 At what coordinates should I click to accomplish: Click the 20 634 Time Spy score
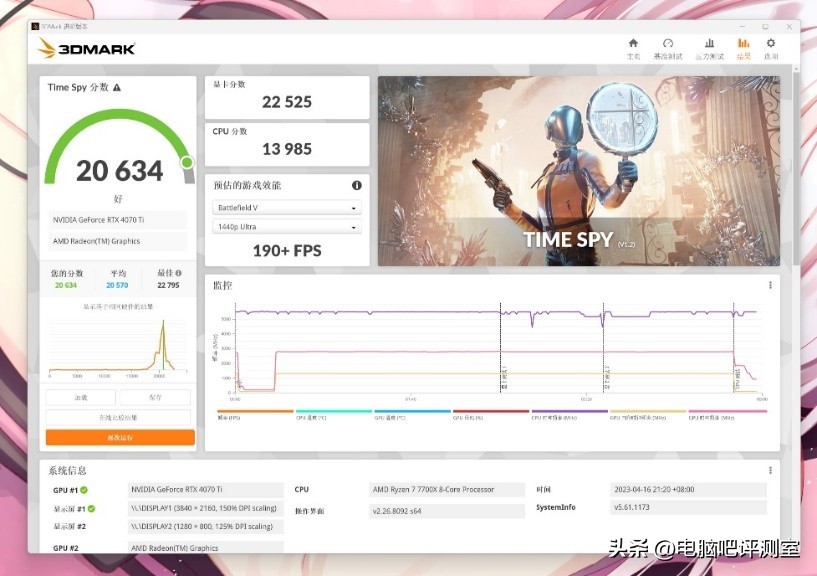point(120,171)
